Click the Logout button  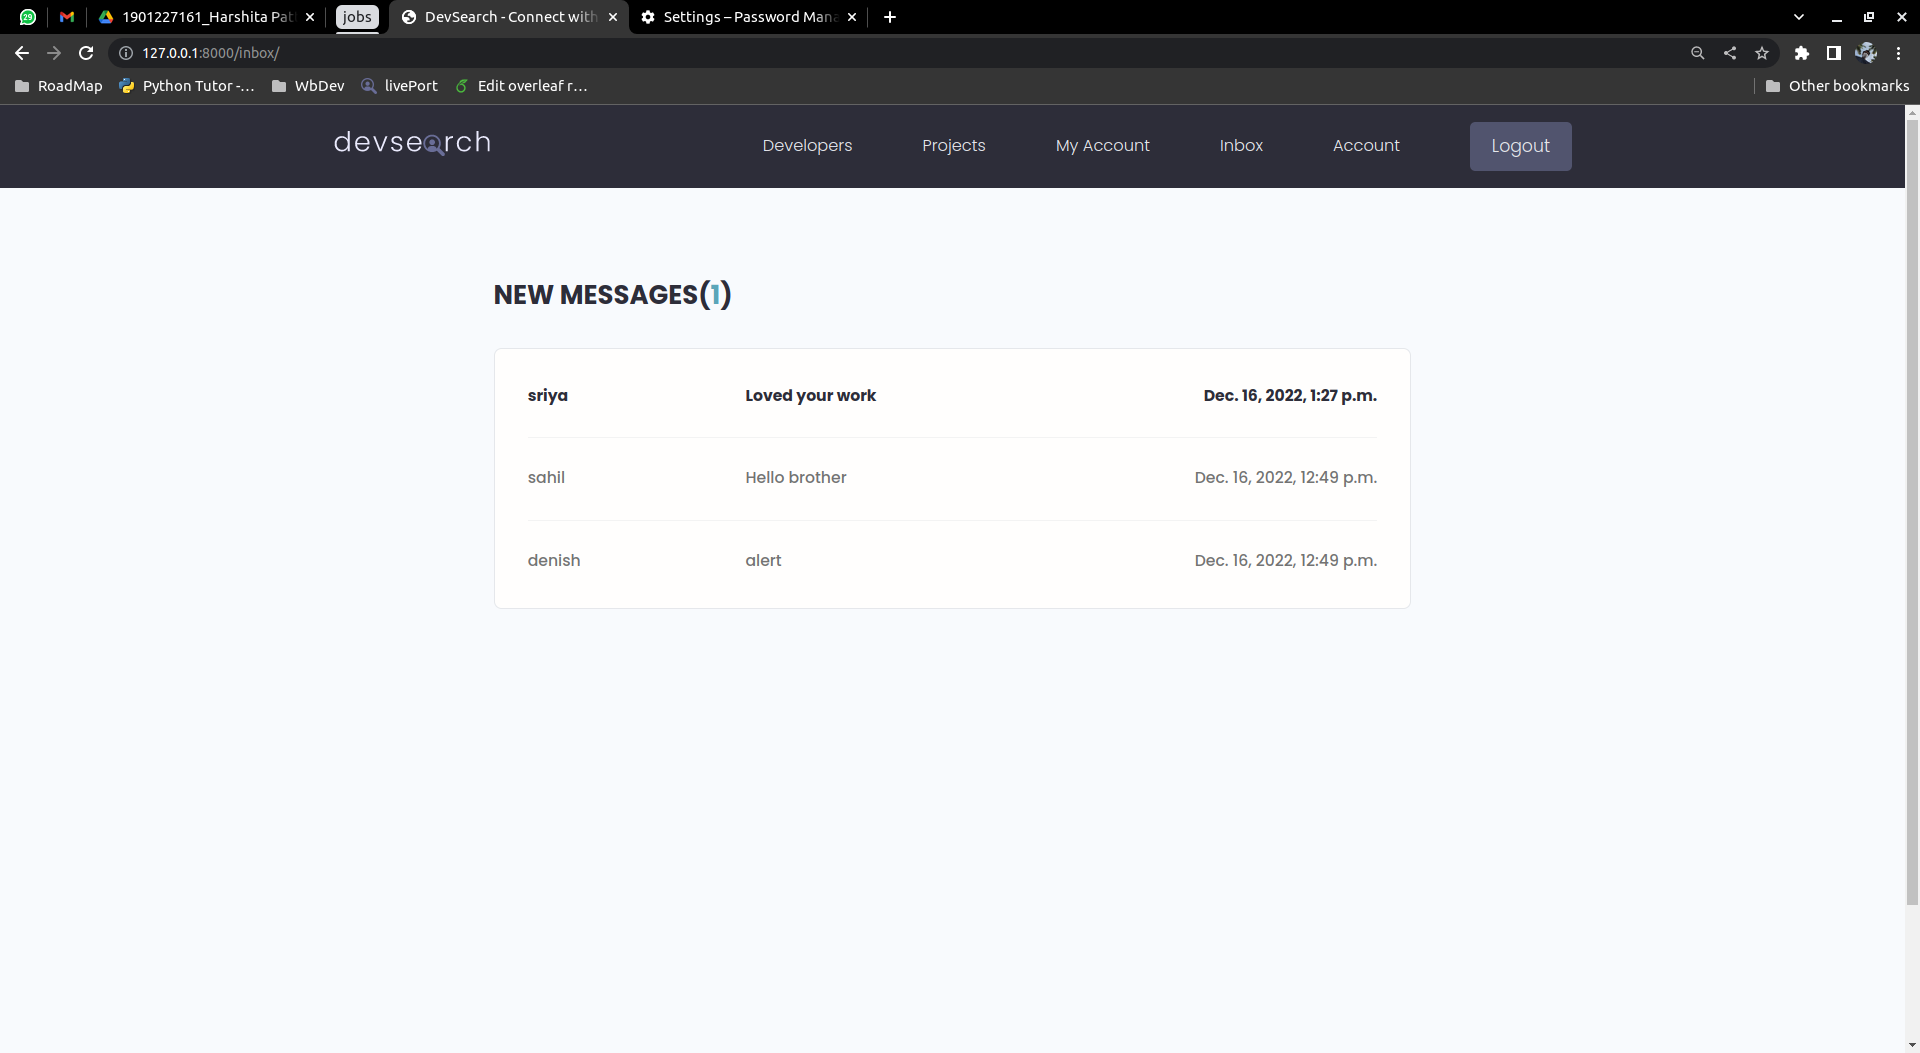pyautogui.click(x=1520, y=146)
